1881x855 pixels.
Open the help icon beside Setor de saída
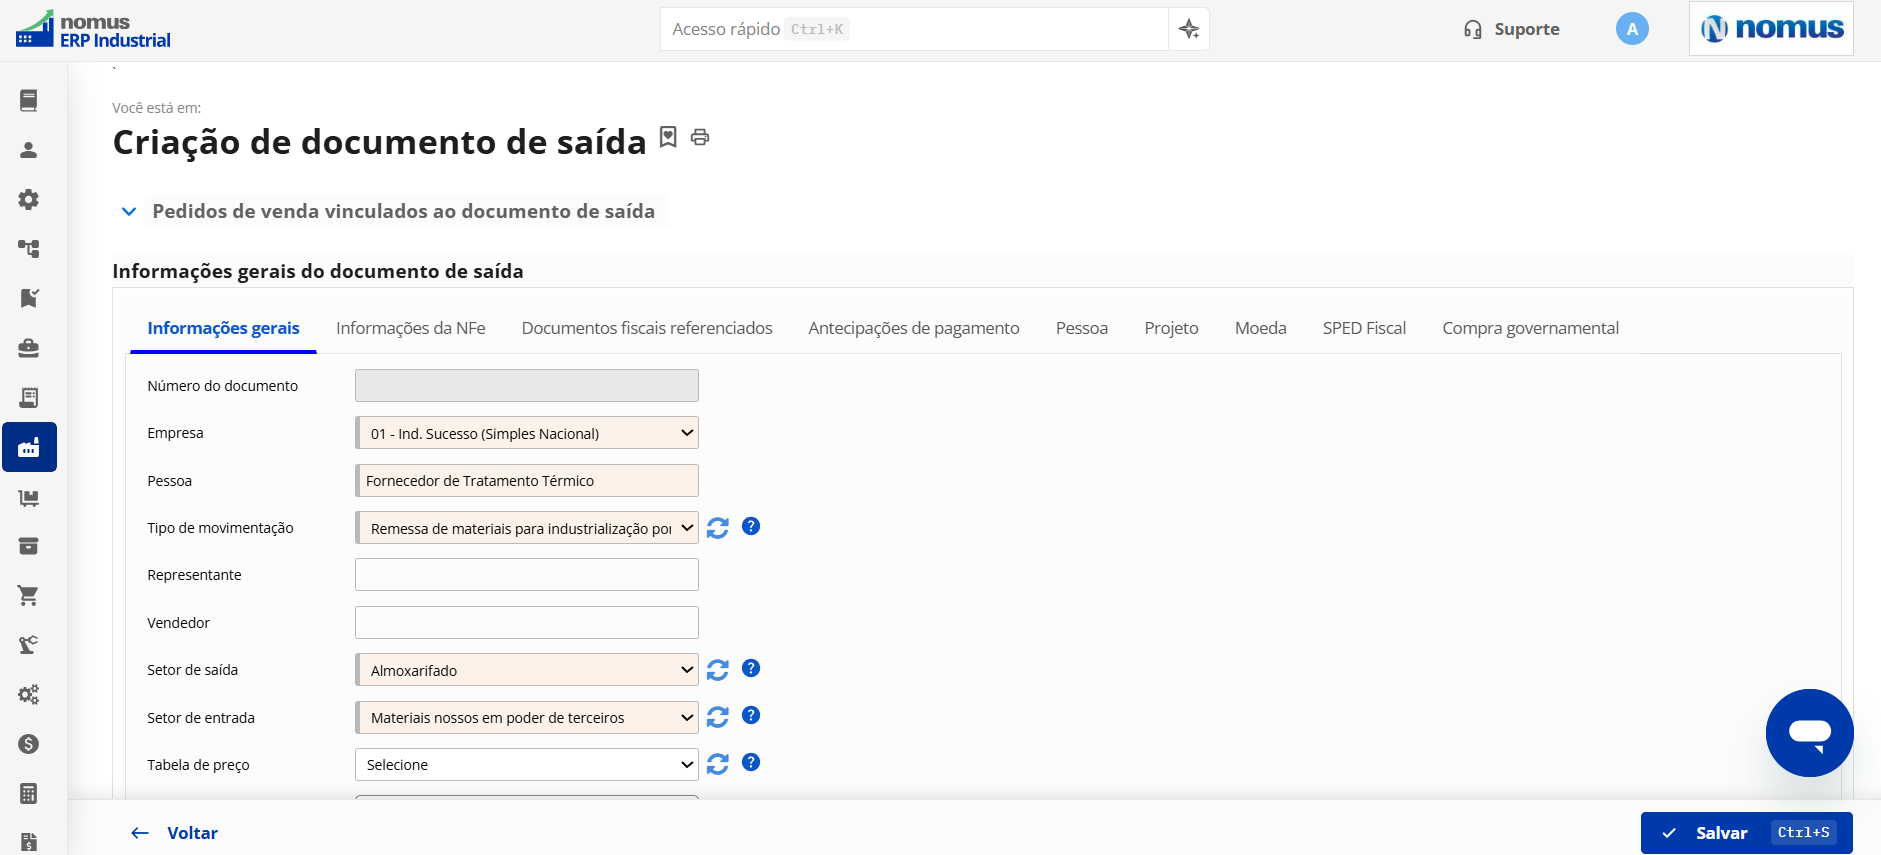(751, 668)
